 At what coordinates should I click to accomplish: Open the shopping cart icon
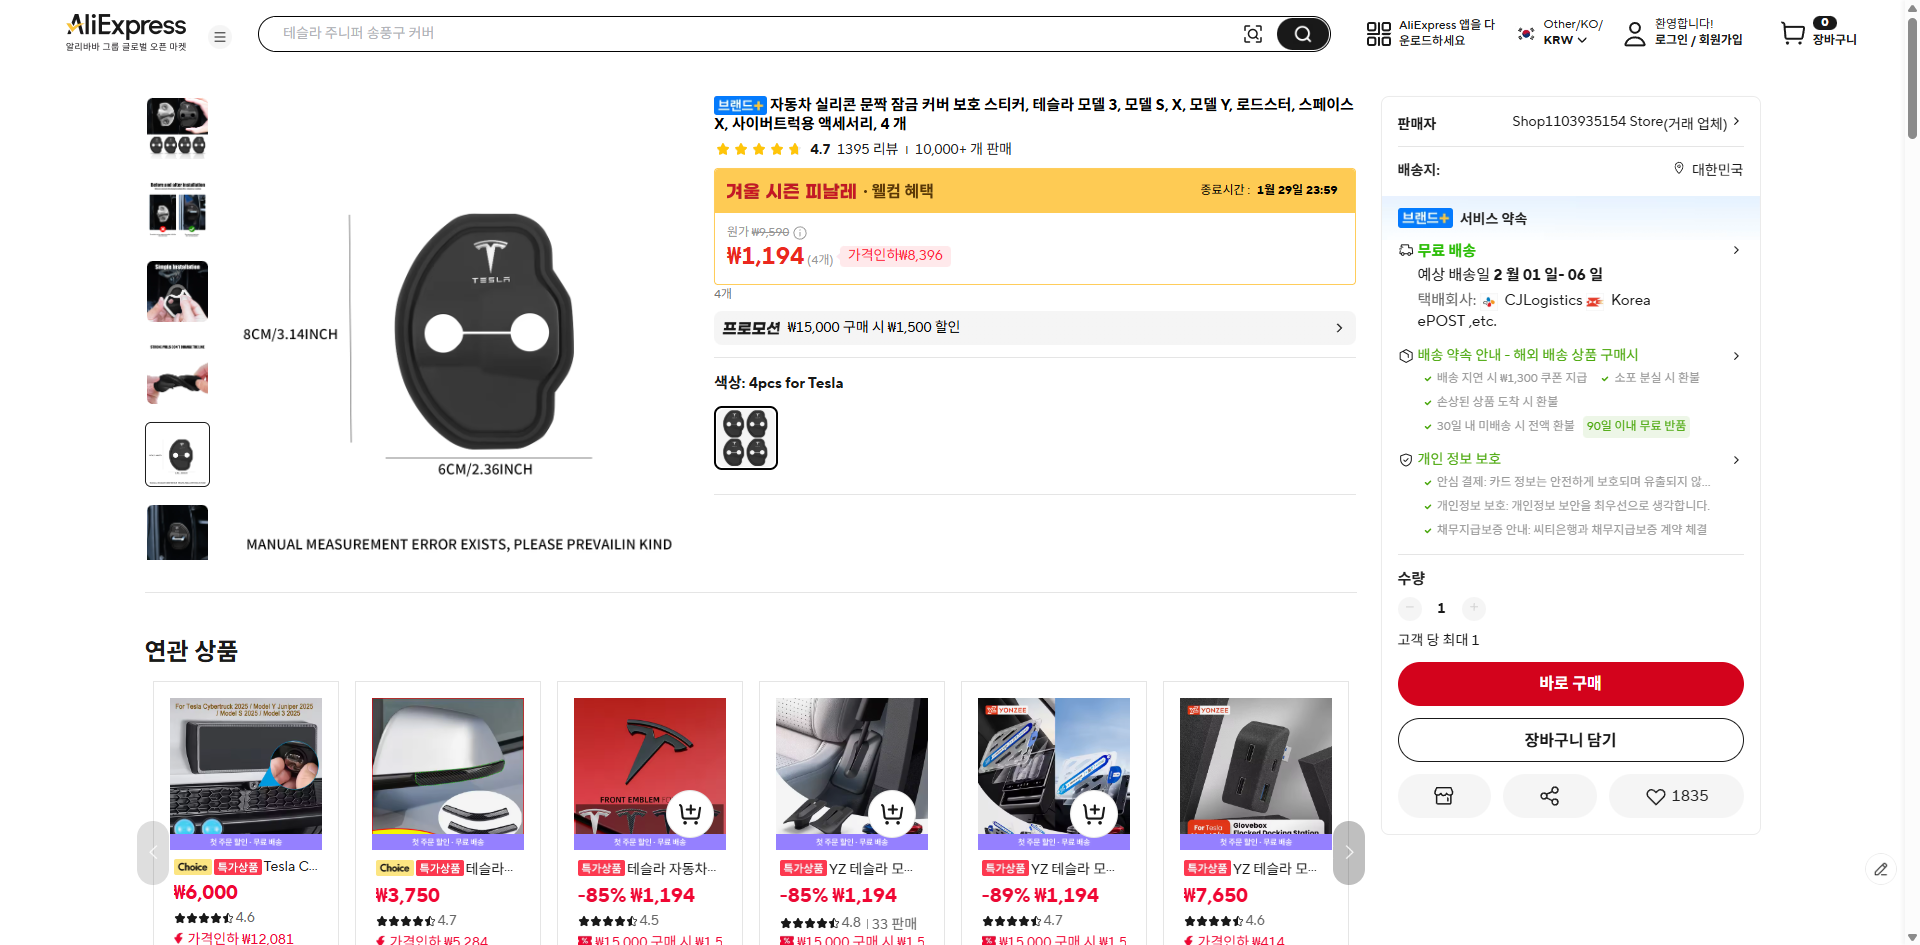point(1793,34)
